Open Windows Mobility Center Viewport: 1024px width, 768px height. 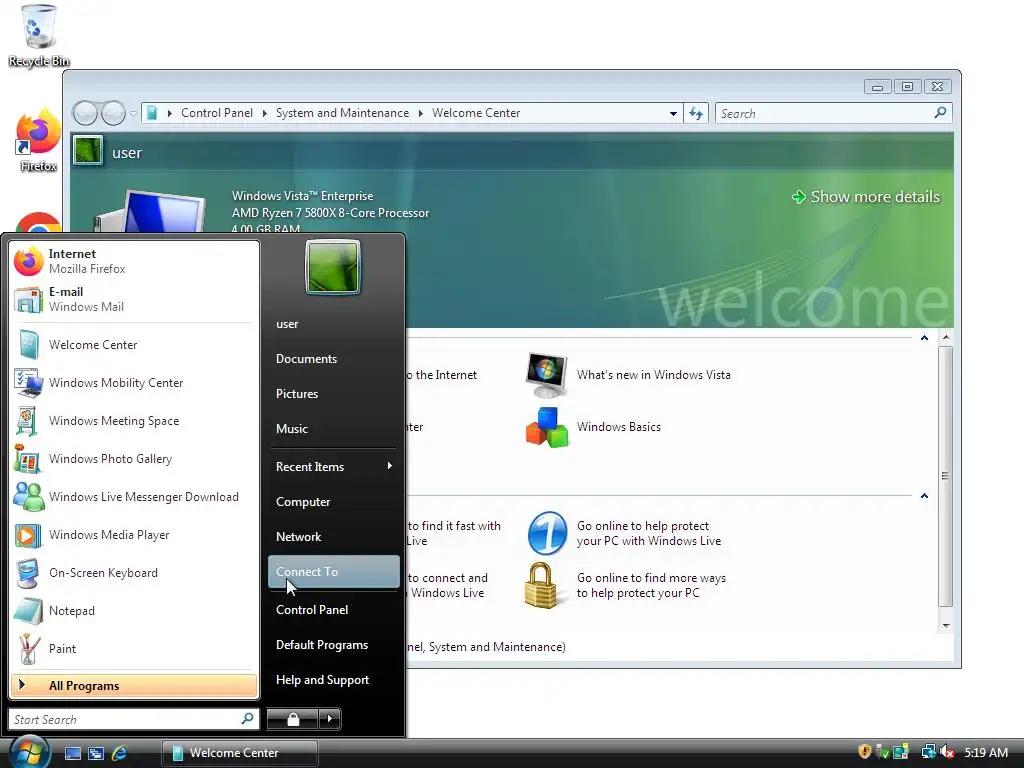134,383
